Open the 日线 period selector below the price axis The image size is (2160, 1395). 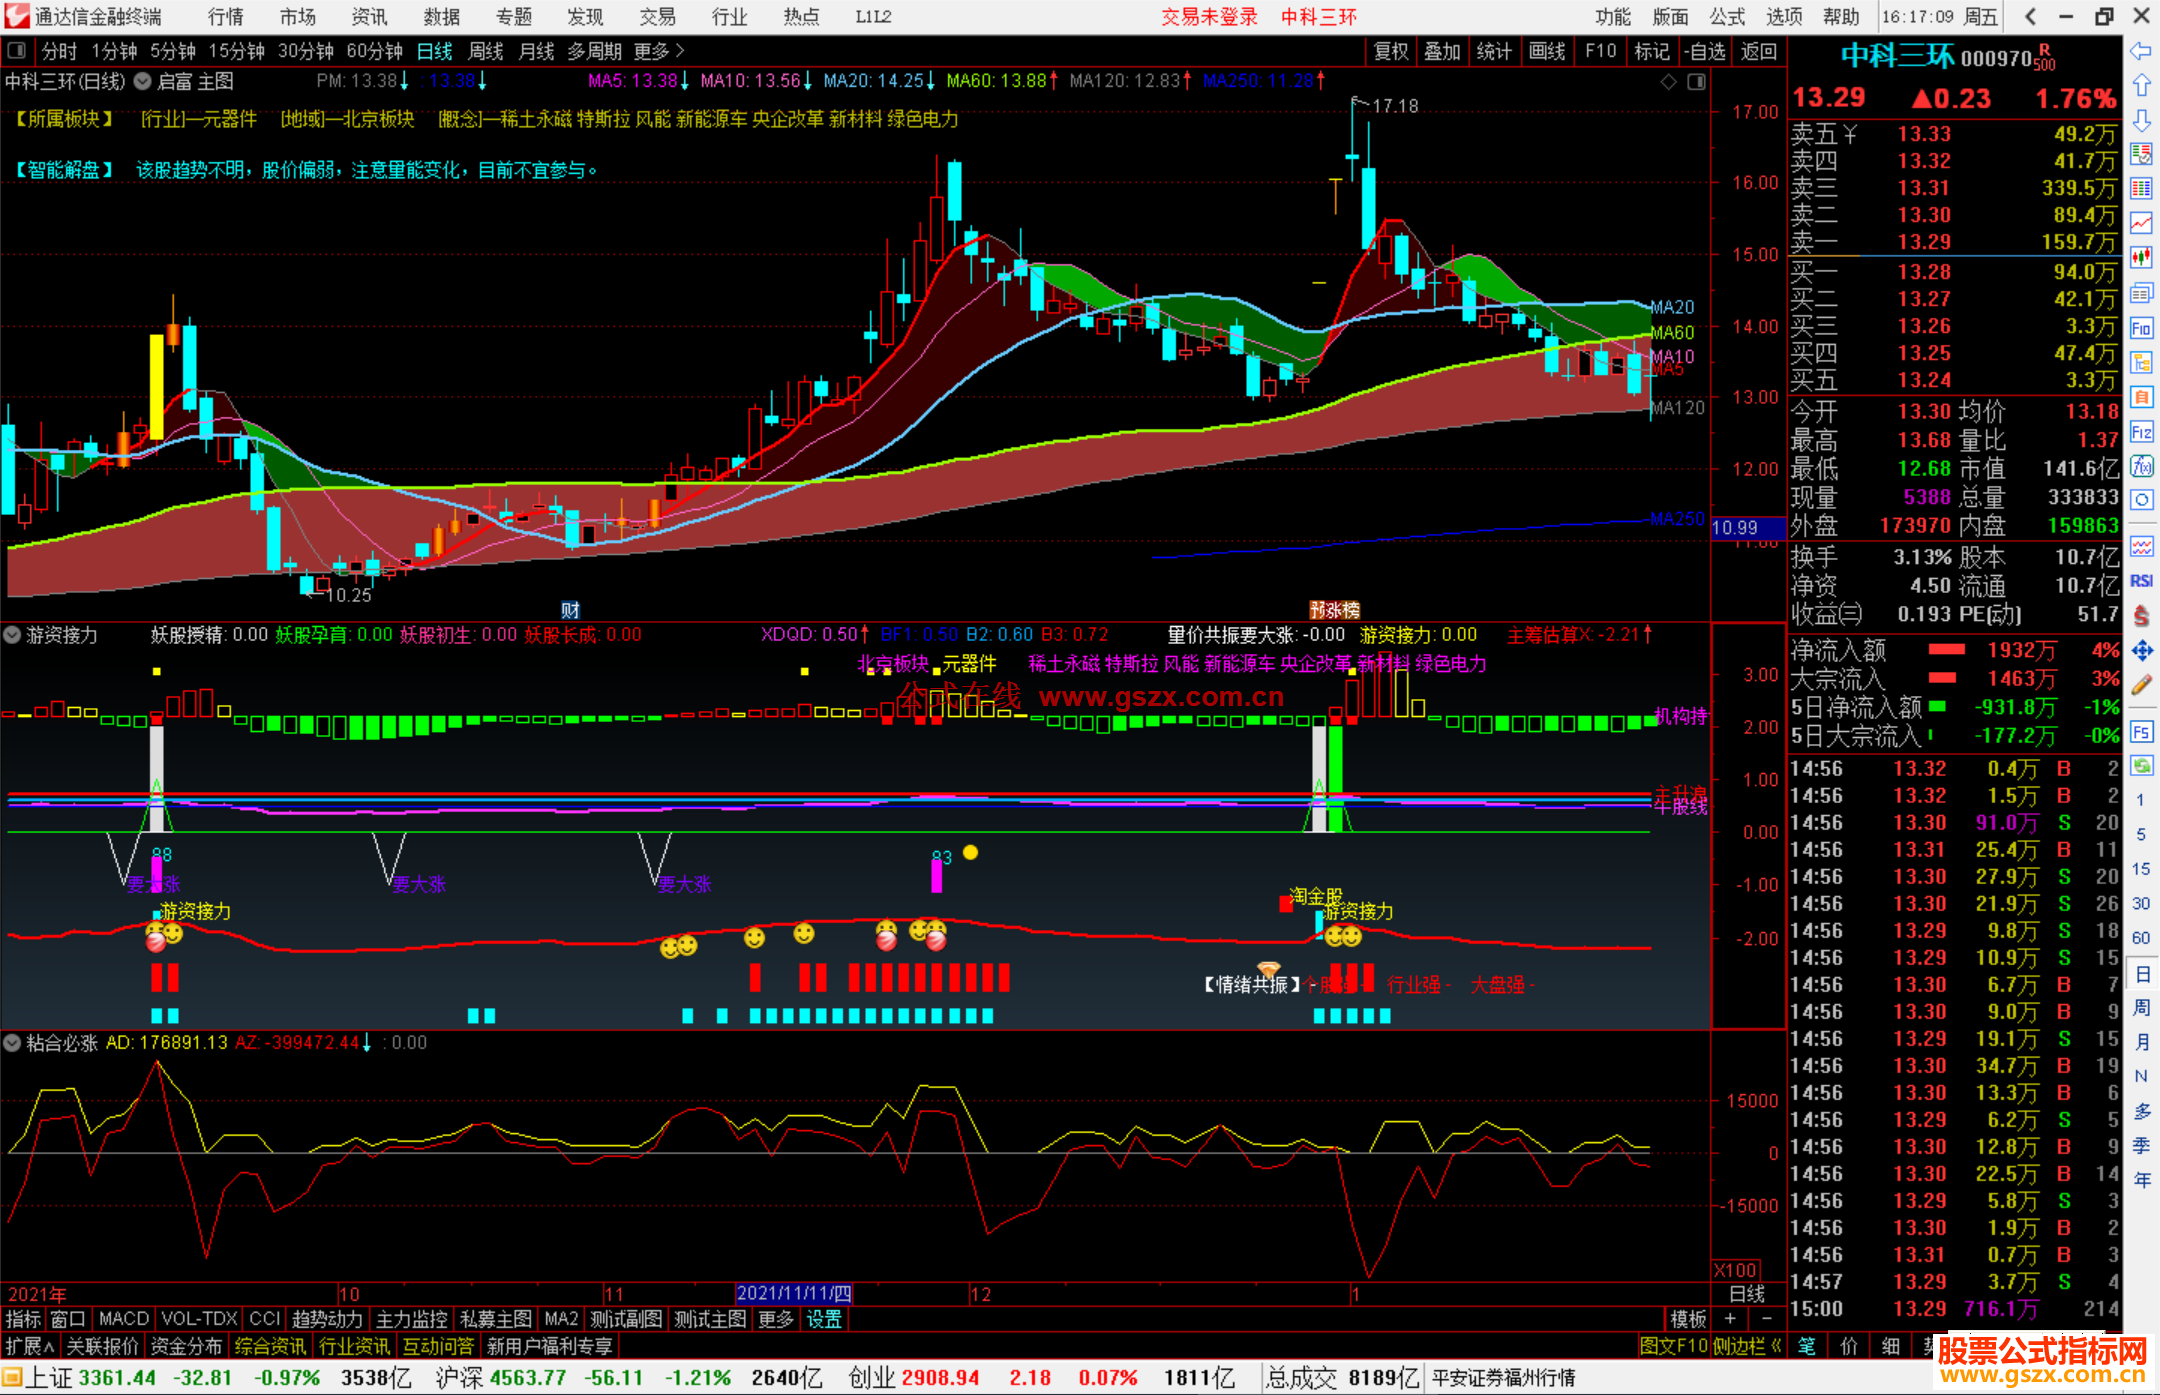1748,1294
